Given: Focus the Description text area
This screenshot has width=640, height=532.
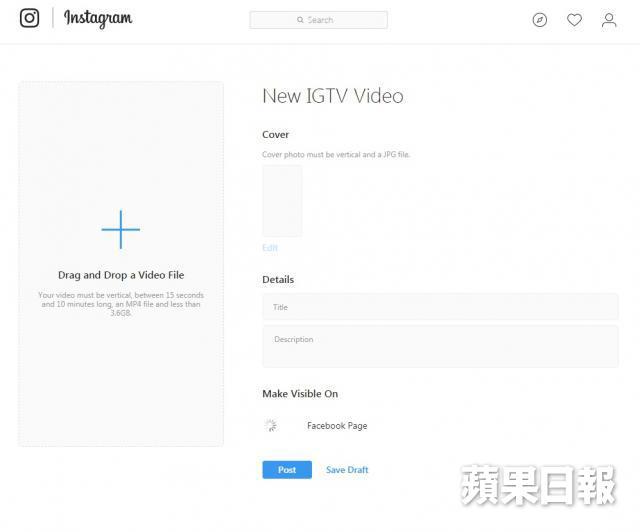Looking at the screenshot, I should point(440,346).
